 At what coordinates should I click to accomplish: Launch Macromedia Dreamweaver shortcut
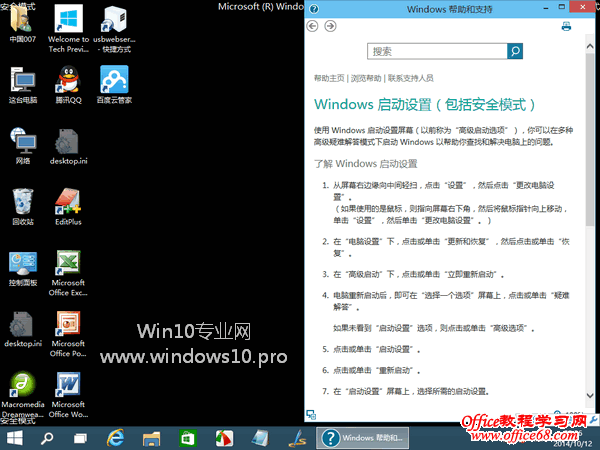[x=23, y=395]
